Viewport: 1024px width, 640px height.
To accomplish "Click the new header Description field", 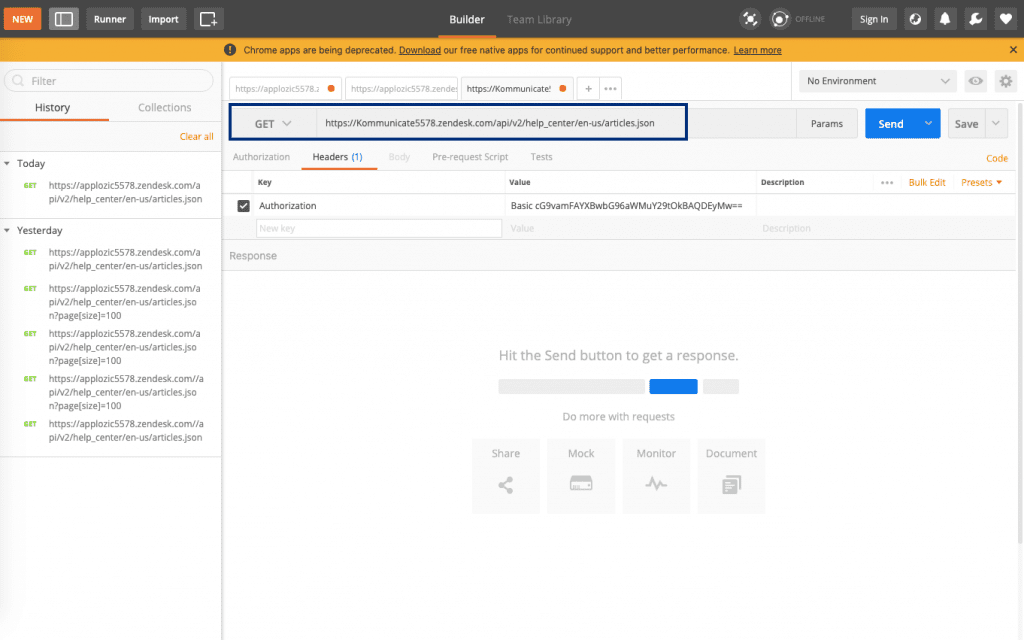I will [x=885, y=229].
